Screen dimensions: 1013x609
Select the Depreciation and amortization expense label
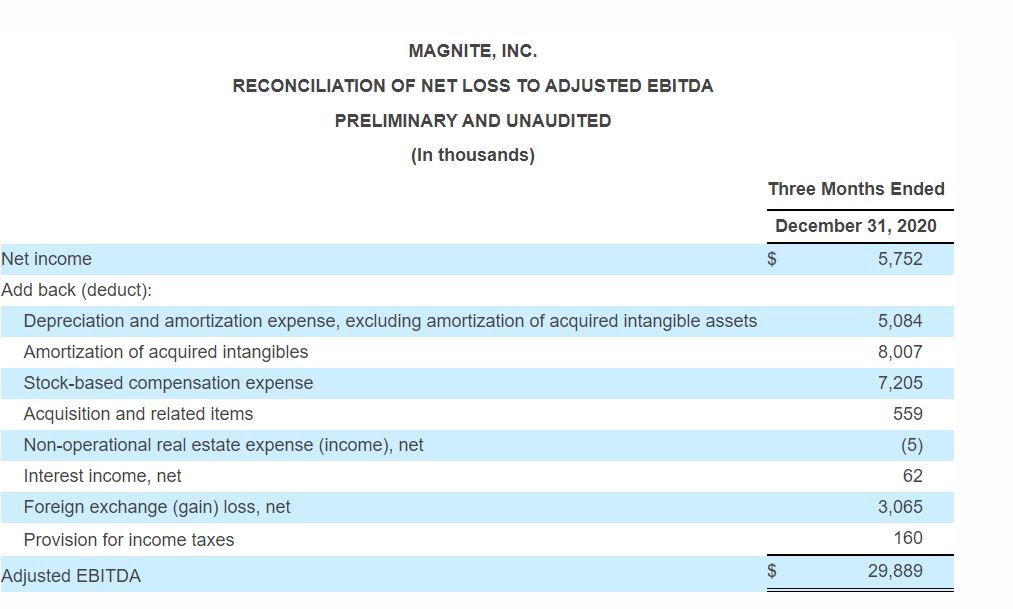[x=390, y=321]
